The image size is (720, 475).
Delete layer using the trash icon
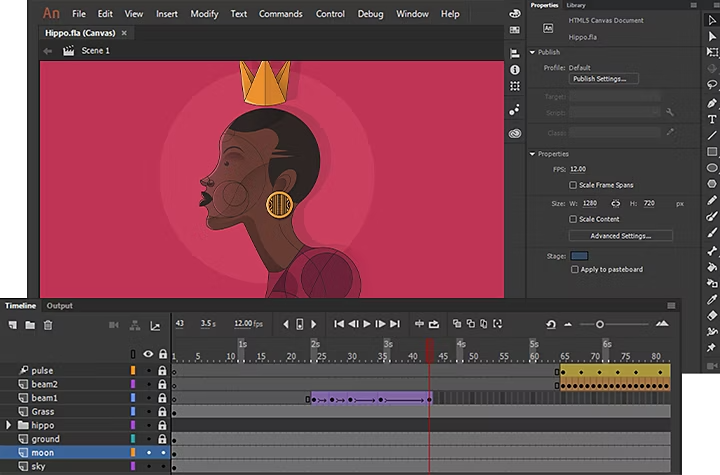point(47,325)
